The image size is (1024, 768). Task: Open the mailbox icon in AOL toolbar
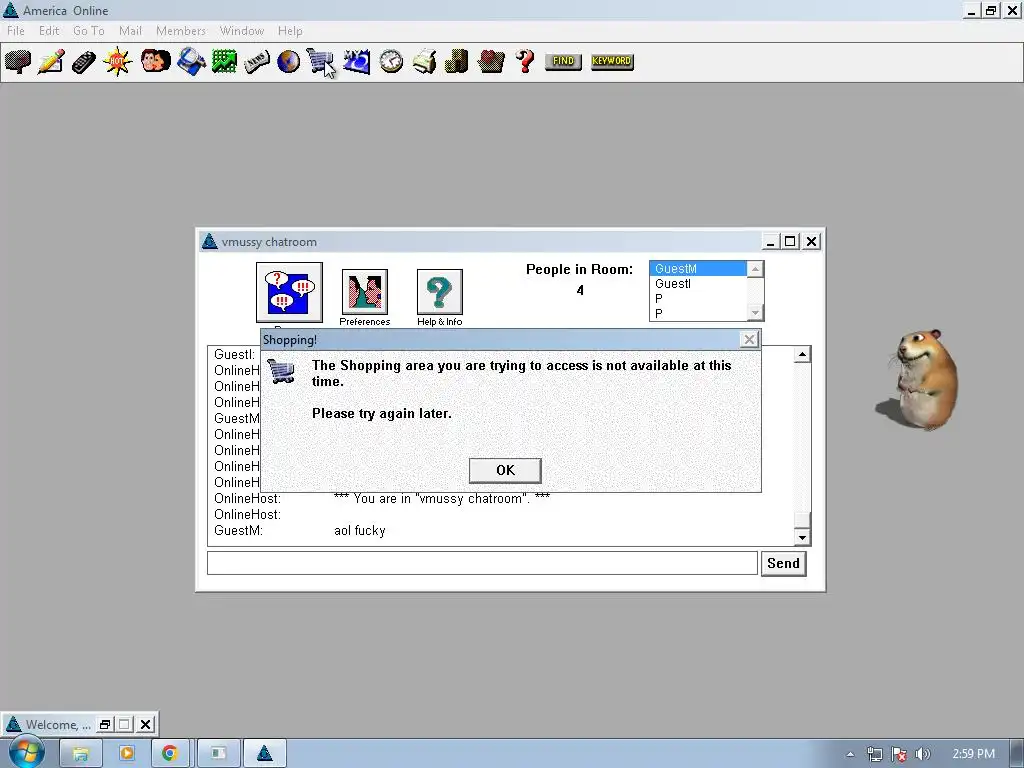(x=18, y=62)
